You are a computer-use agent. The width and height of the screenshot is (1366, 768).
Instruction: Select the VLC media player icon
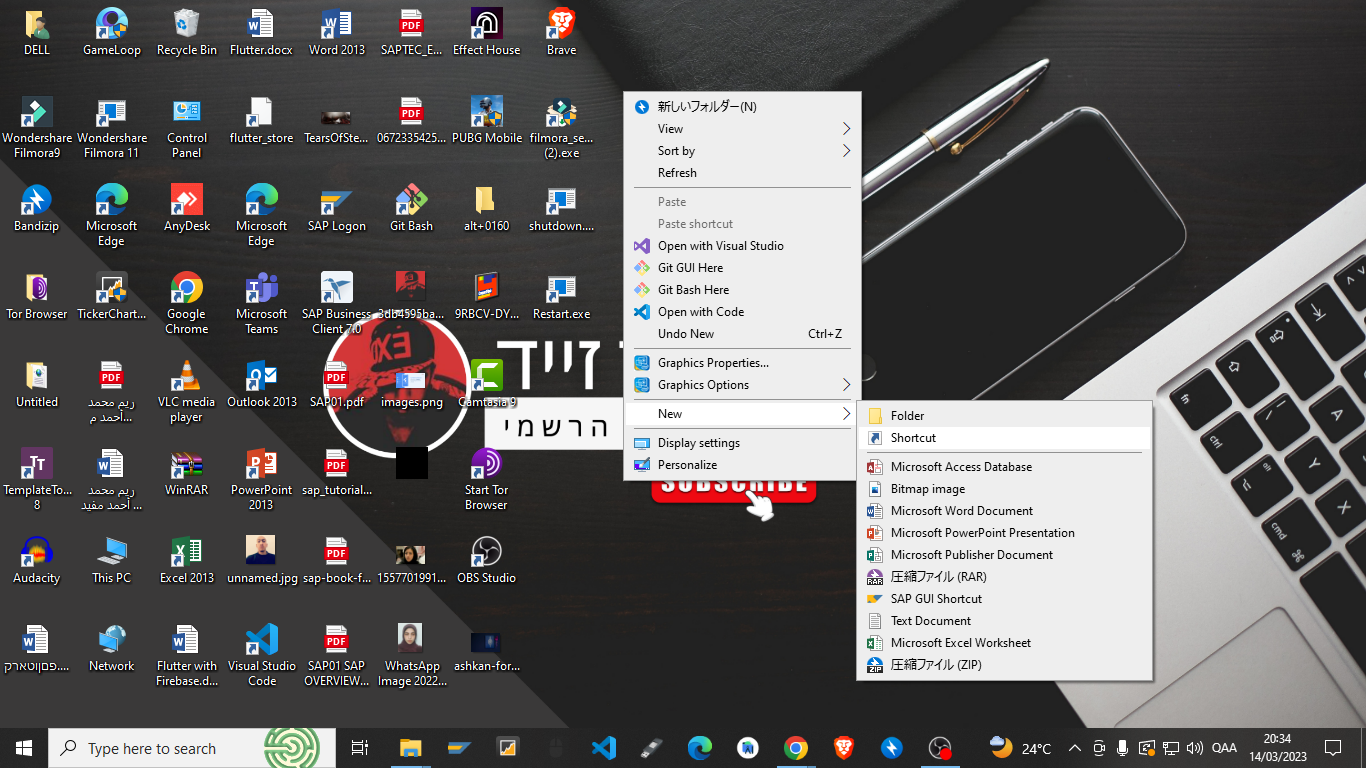(186, 391)
